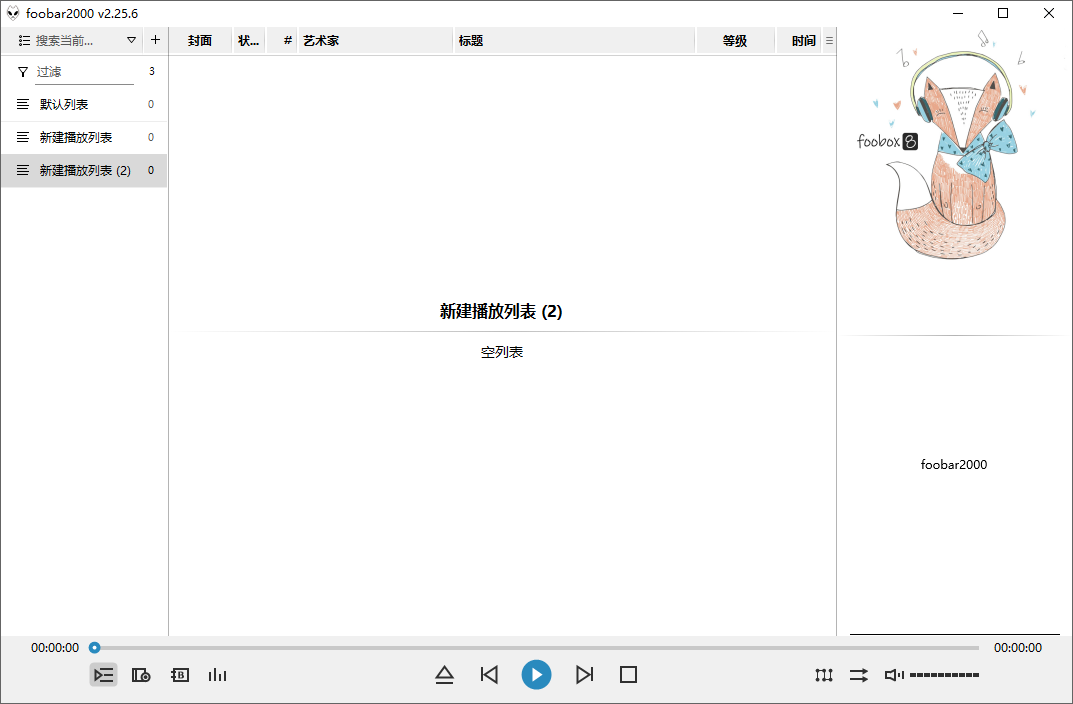Open the column header options menu icon

click(829, 40)
